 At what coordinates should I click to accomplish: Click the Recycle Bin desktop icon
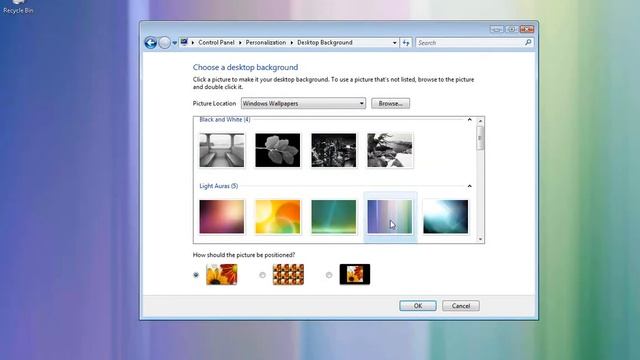18,7
